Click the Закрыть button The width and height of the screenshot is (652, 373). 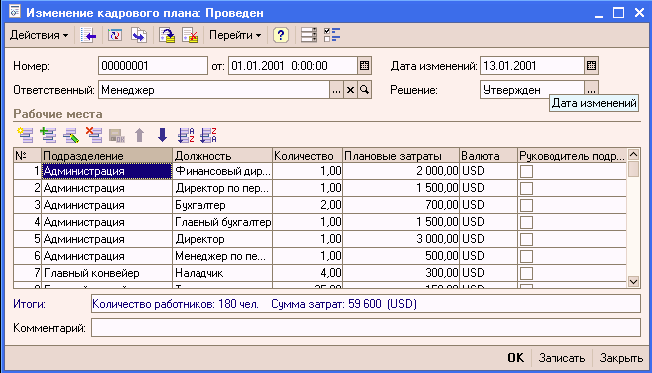tap(621, 358)
